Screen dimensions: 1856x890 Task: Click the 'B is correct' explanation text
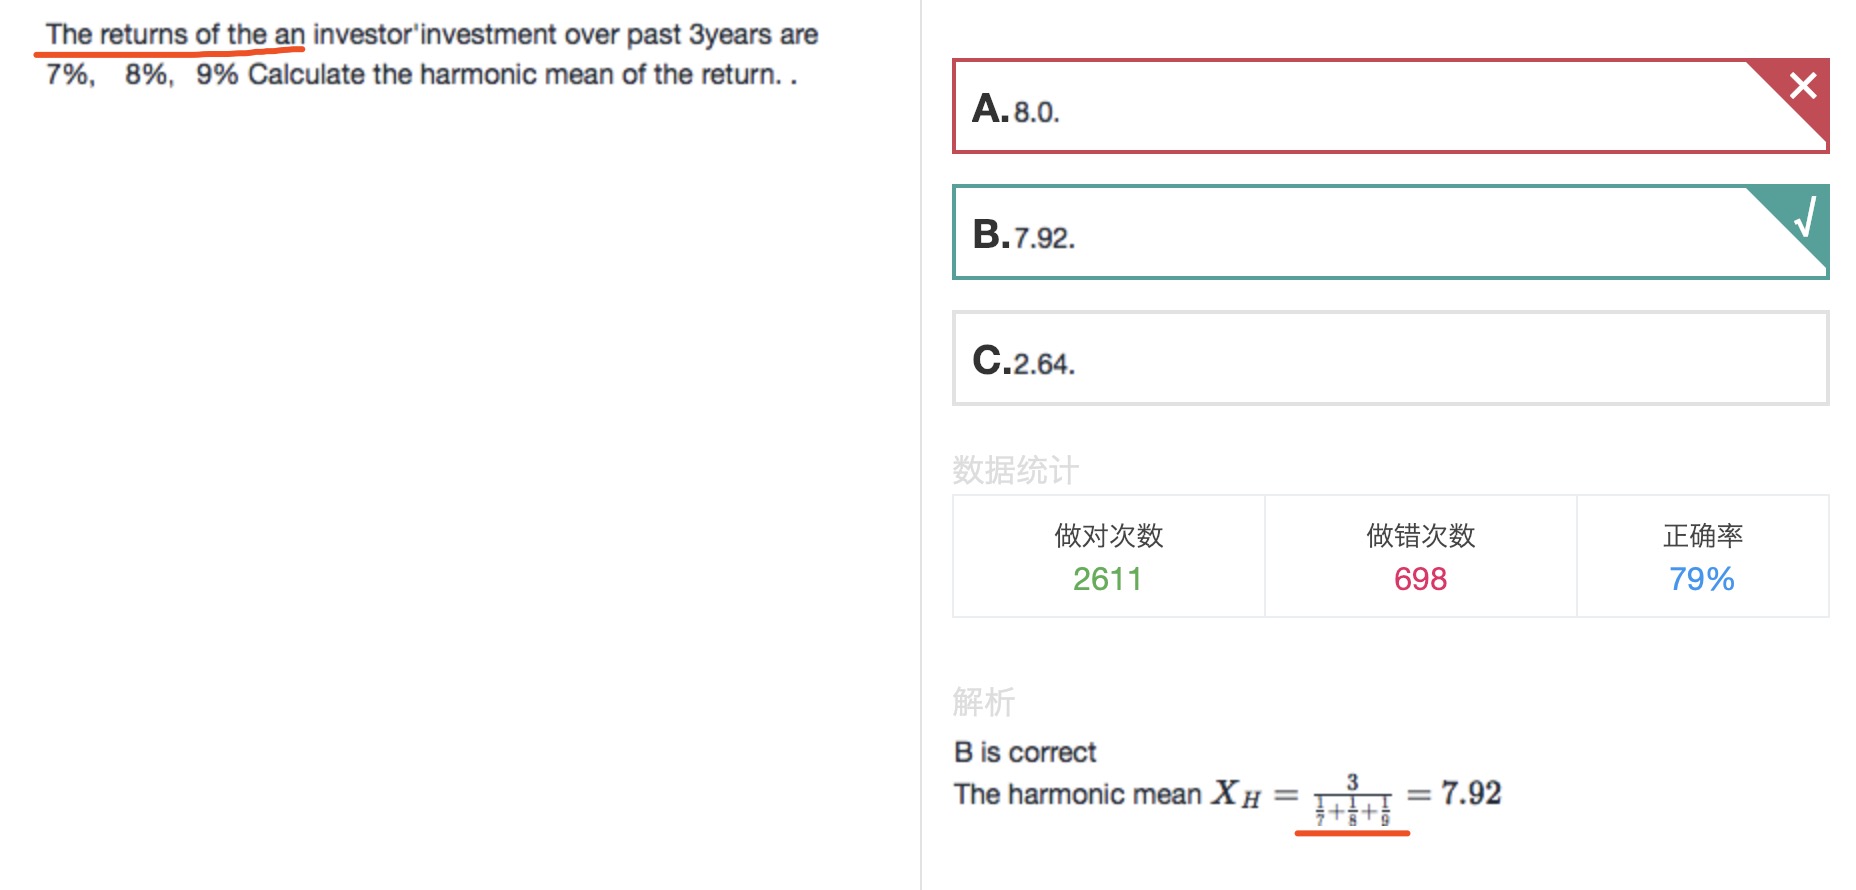[1025, 752]
